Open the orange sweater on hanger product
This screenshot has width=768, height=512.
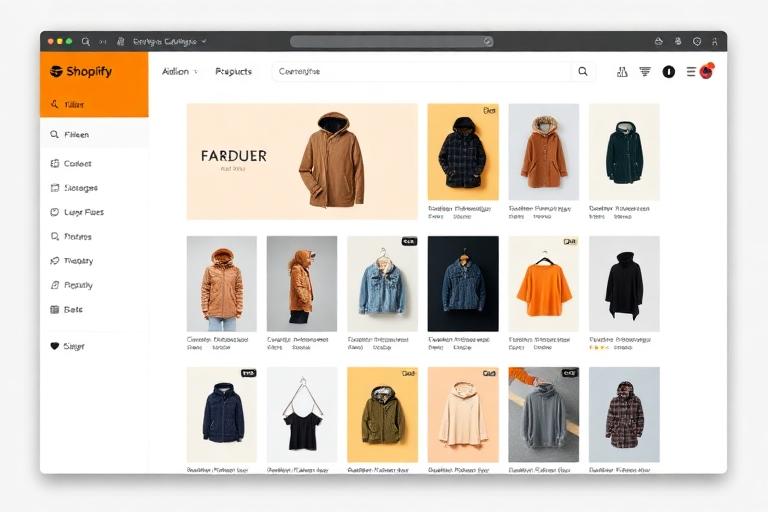(544, 284)
